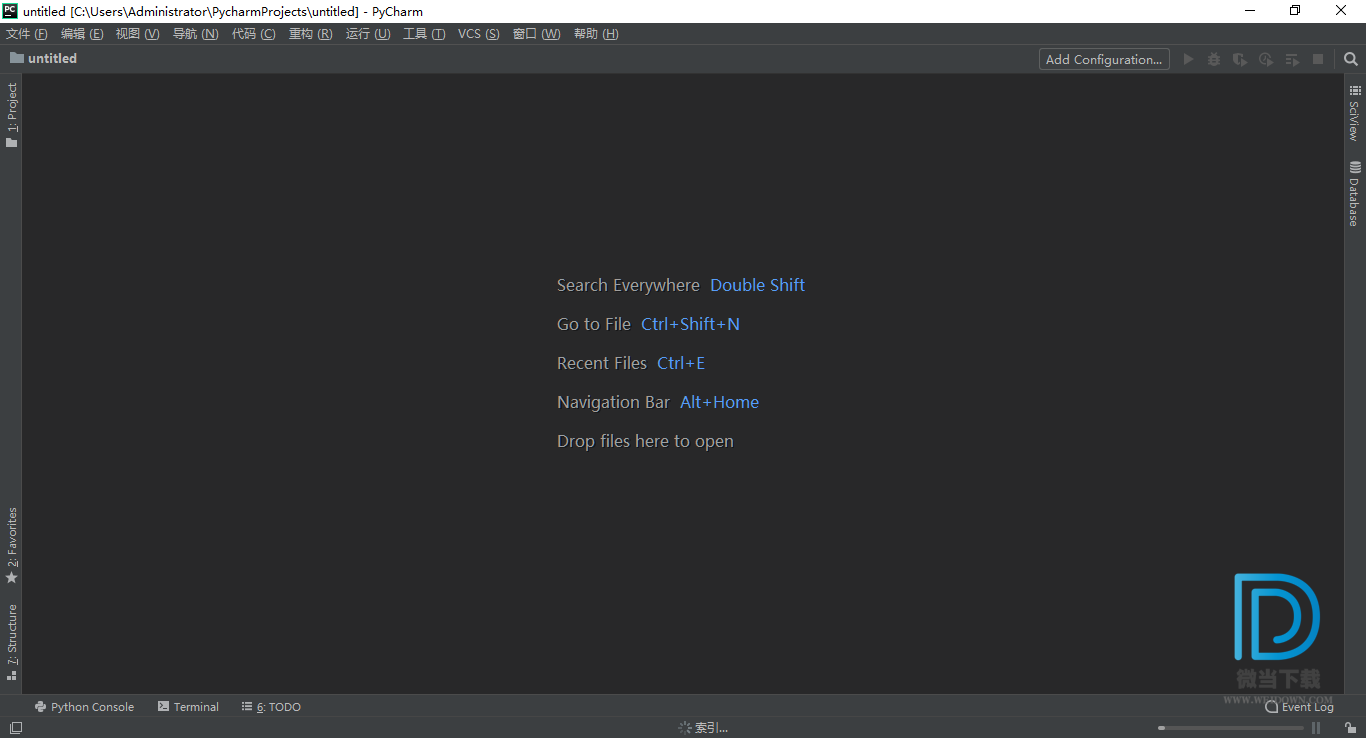Click the Drop files here to open text
The height and width of the screenshot is (738, 1366).
[x=645, y=441]
